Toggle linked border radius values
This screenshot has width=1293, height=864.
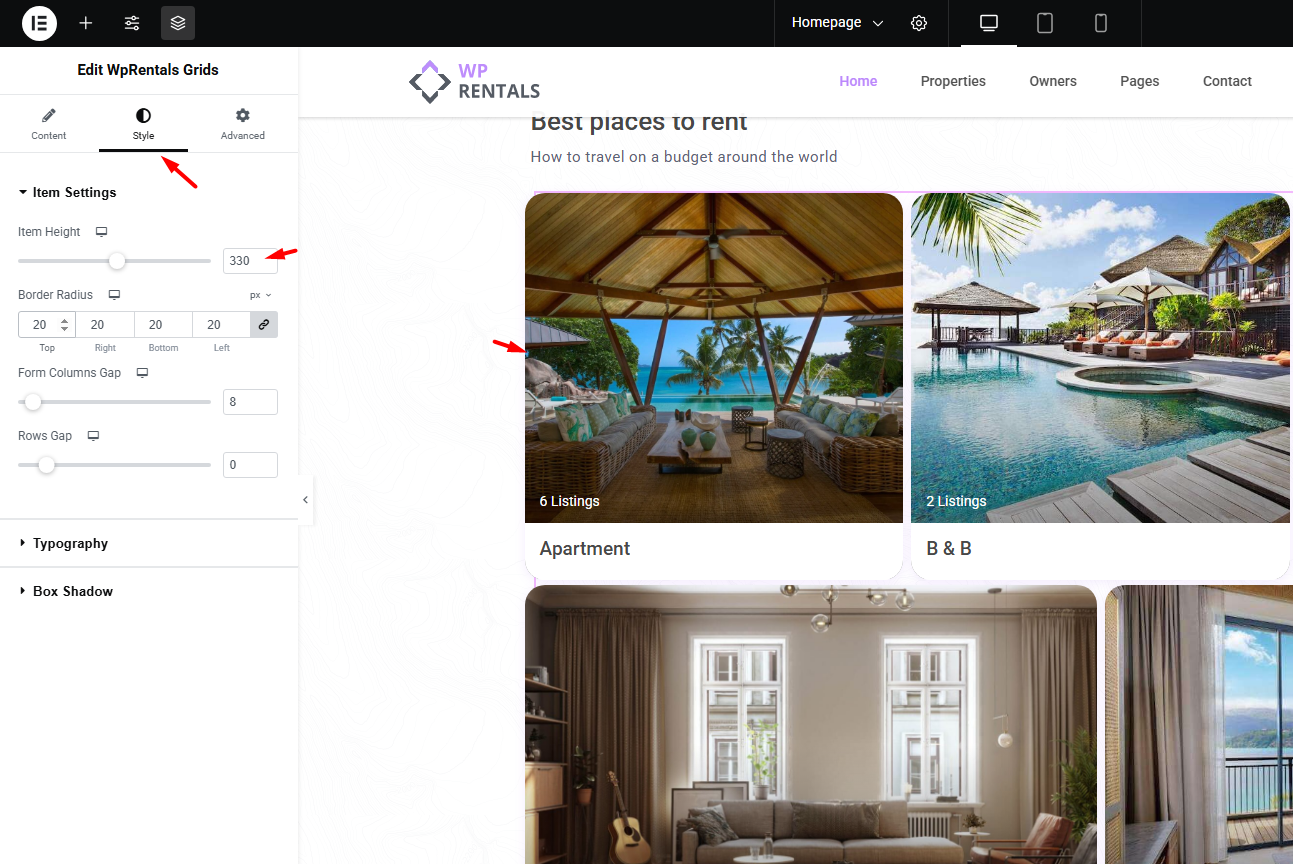264,325
